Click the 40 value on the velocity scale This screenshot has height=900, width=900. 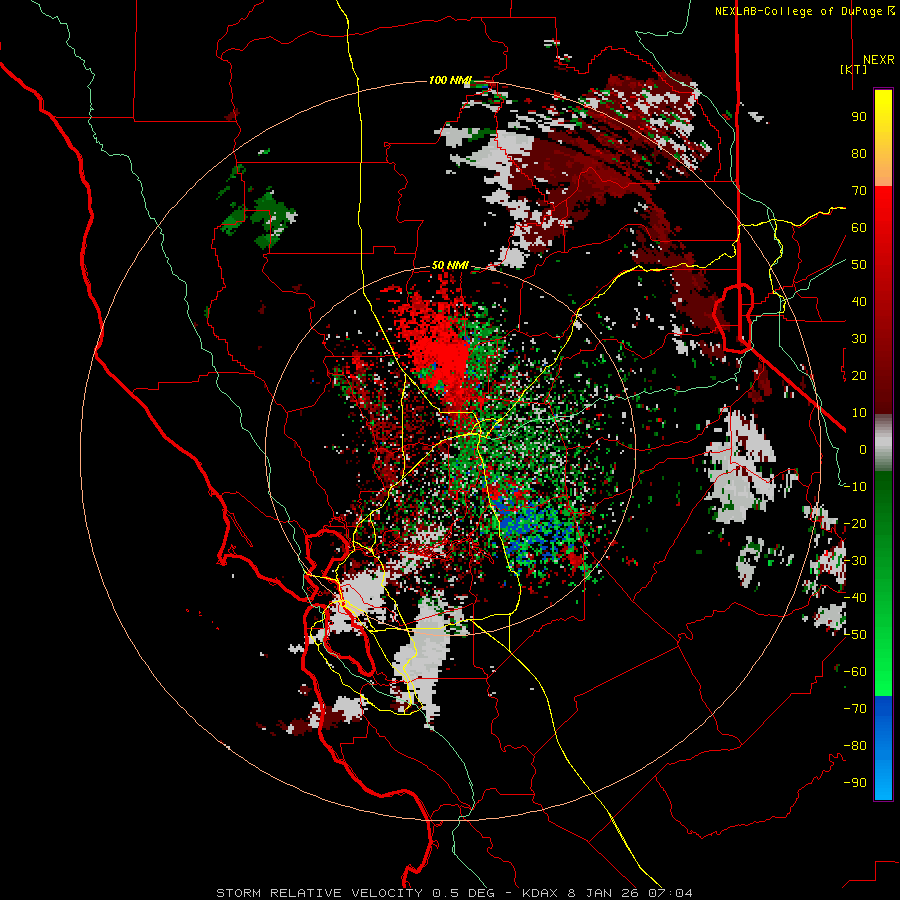(859, 301)
